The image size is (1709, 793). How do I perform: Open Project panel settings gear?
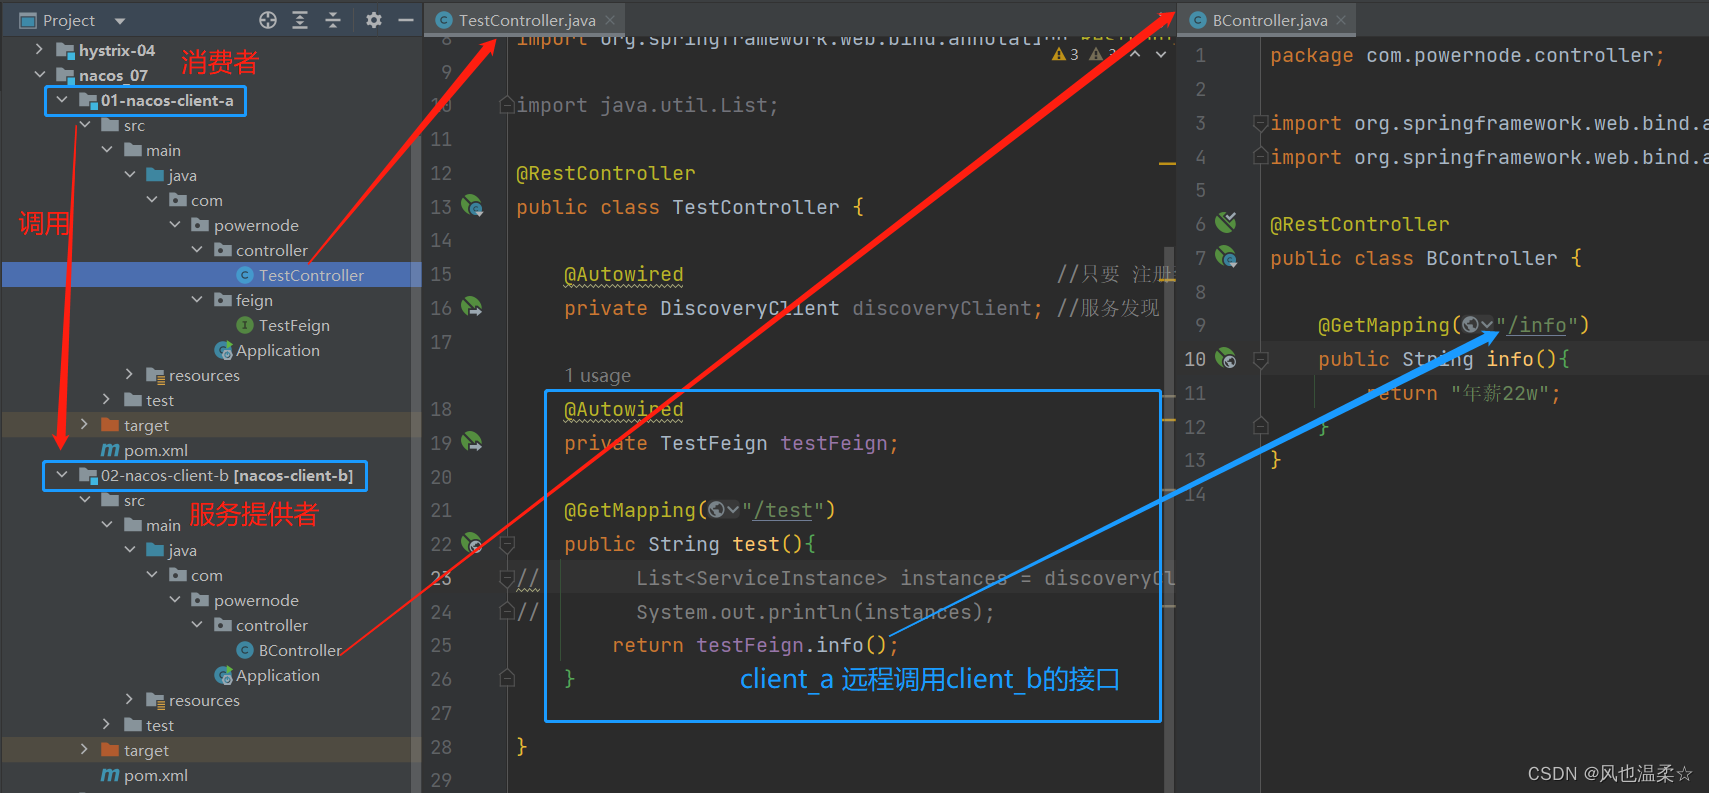click(x=373, y=20)
